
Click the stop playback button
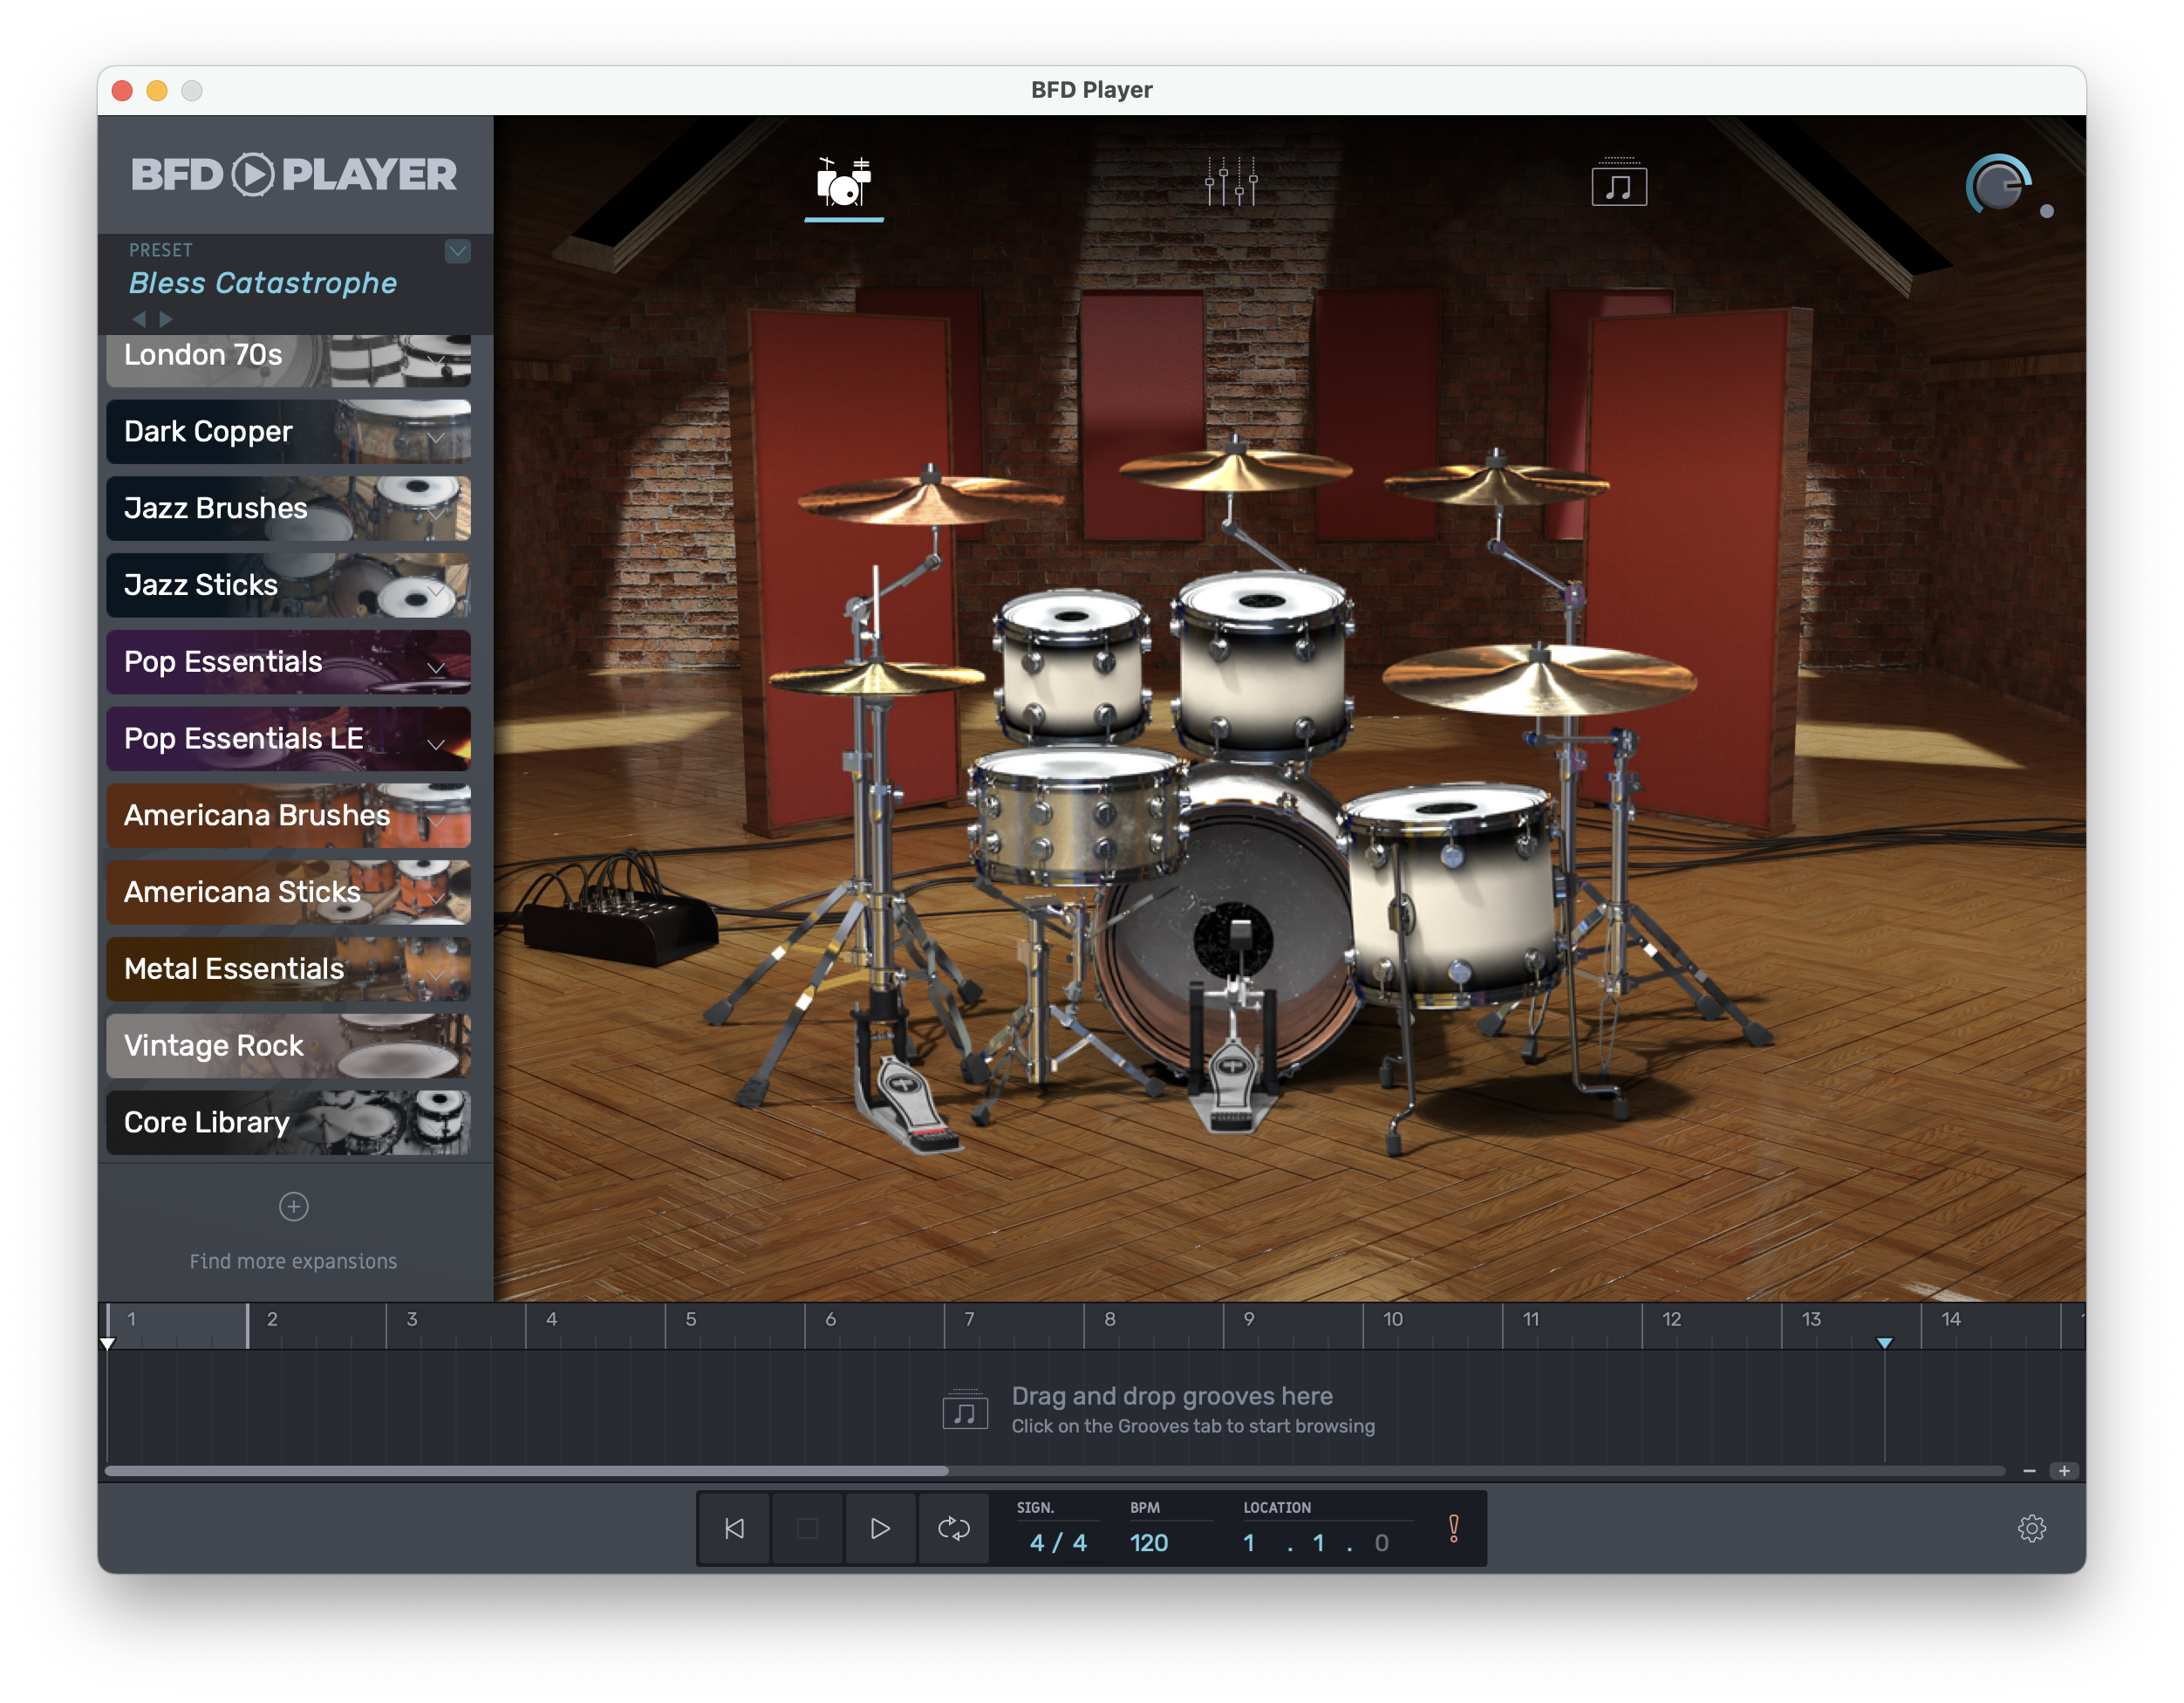click(x=807, y=1528)
